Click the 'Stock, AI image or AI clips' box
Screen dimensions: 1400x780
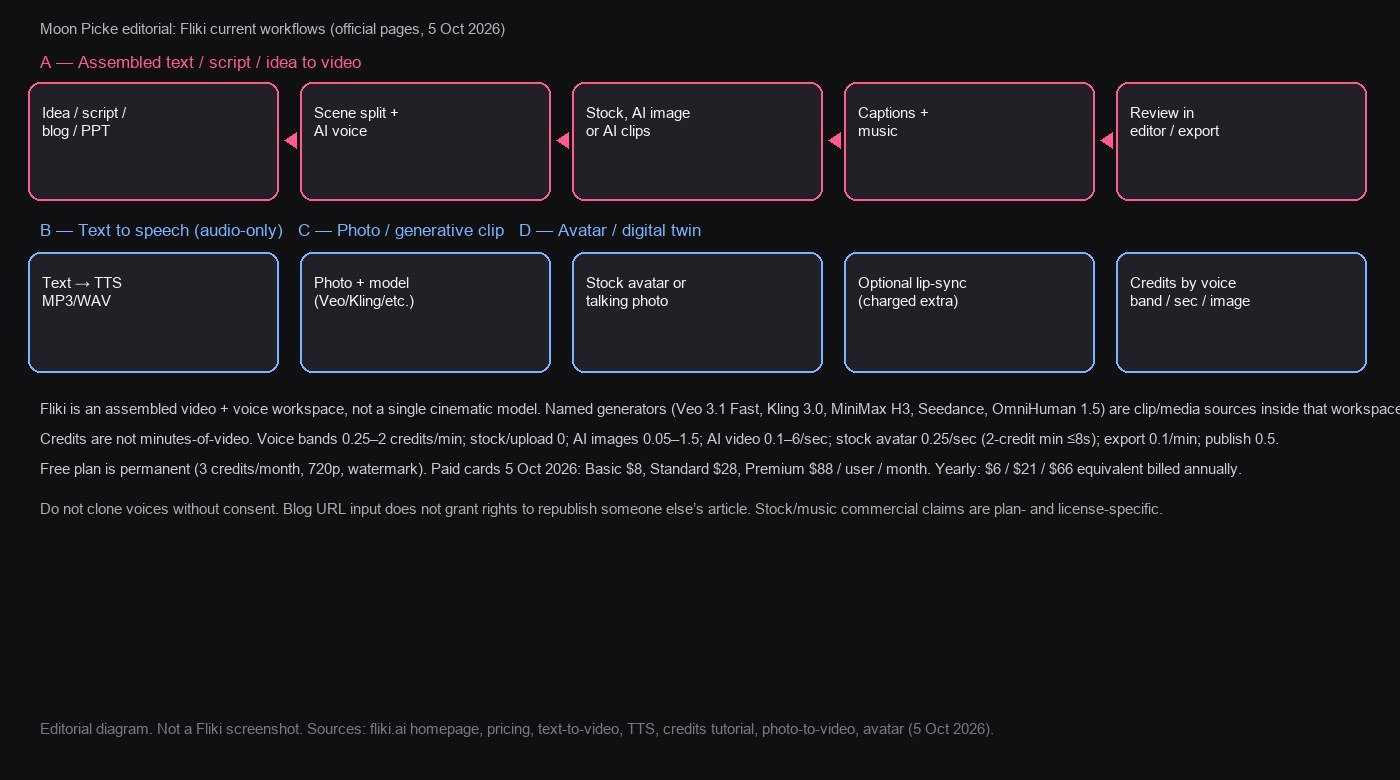click(697, 141)
